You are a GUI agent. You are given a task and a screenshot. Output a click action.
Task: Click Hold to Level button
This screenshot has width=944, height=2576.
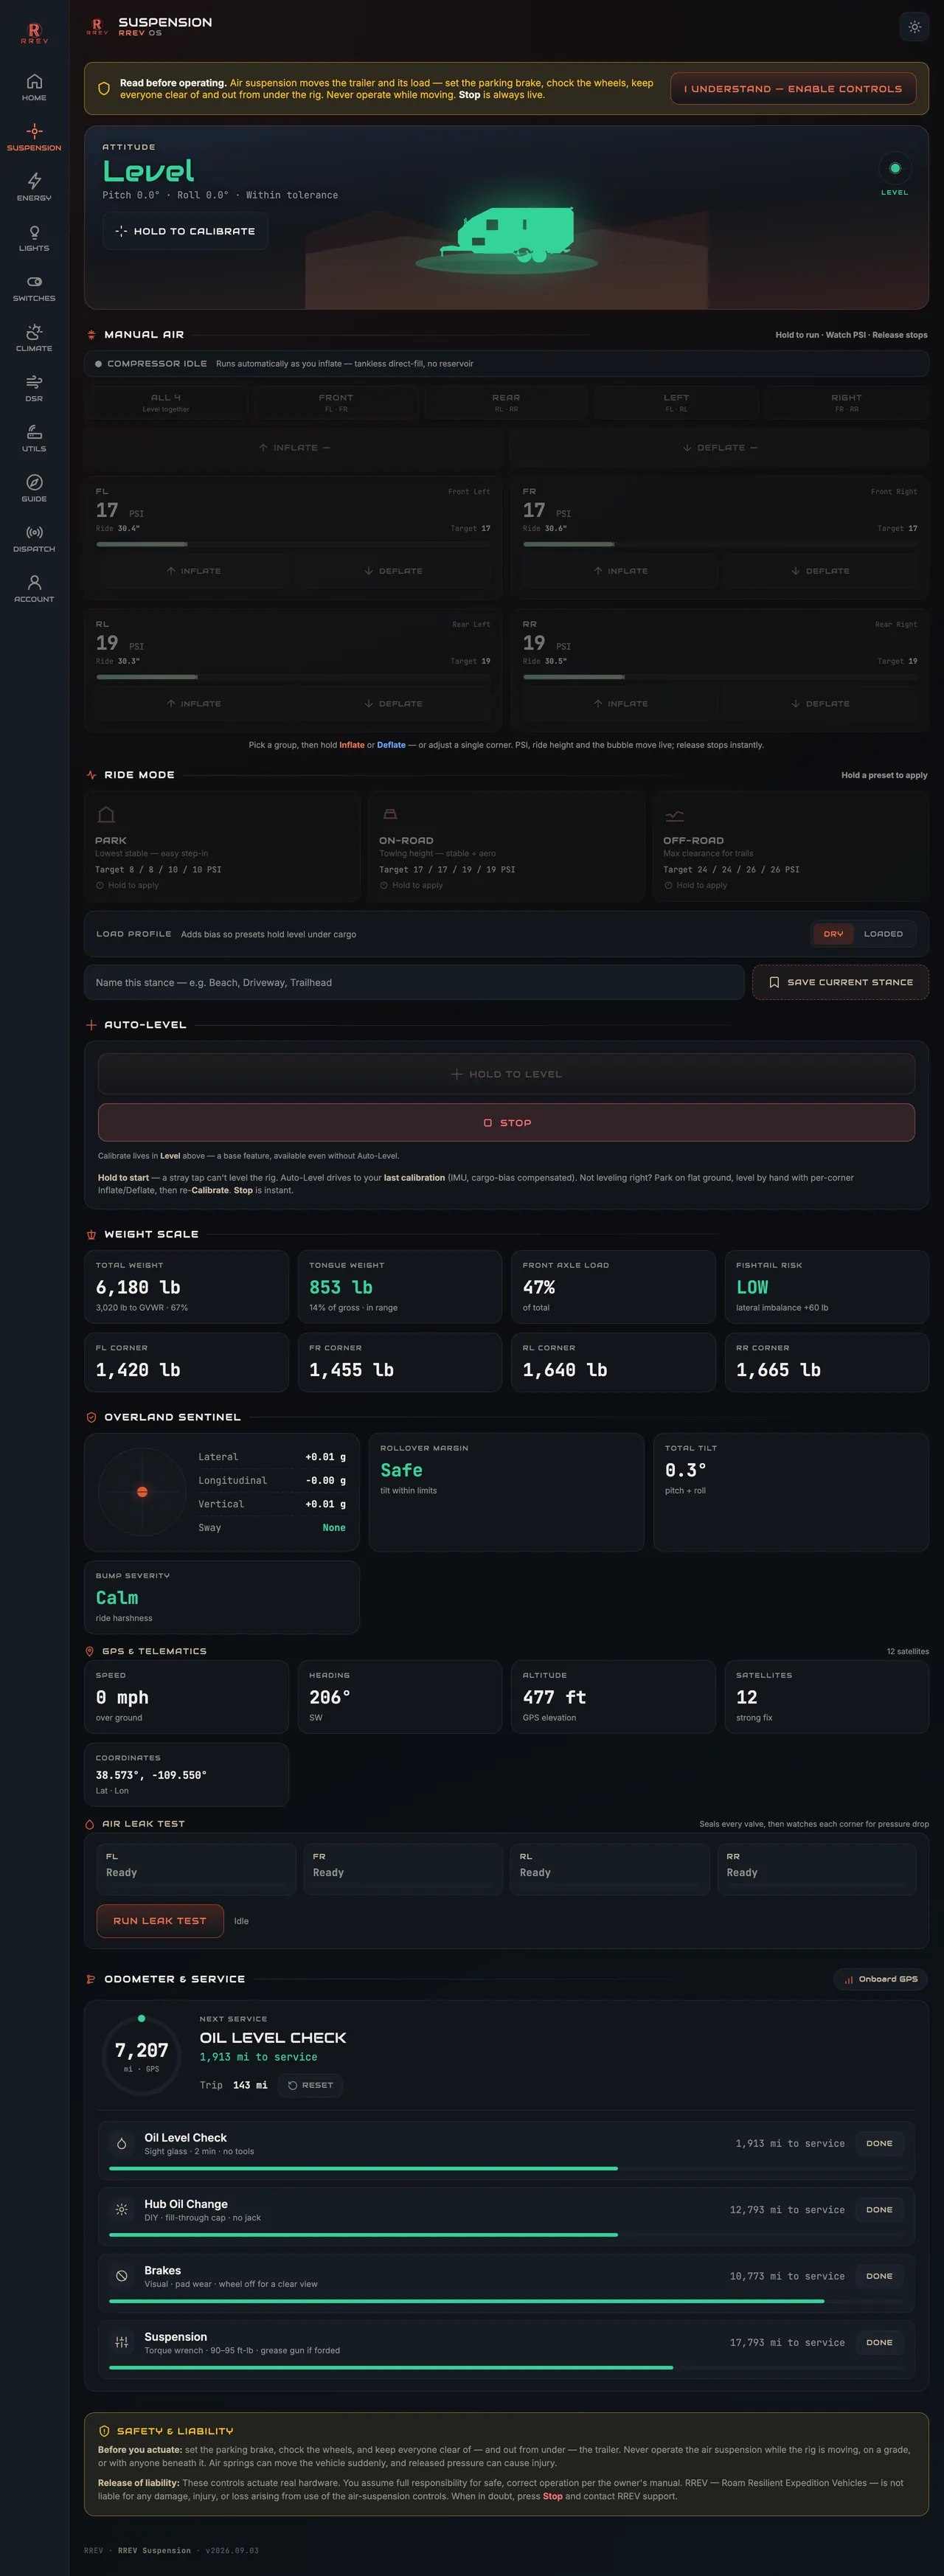[506, 1074]
